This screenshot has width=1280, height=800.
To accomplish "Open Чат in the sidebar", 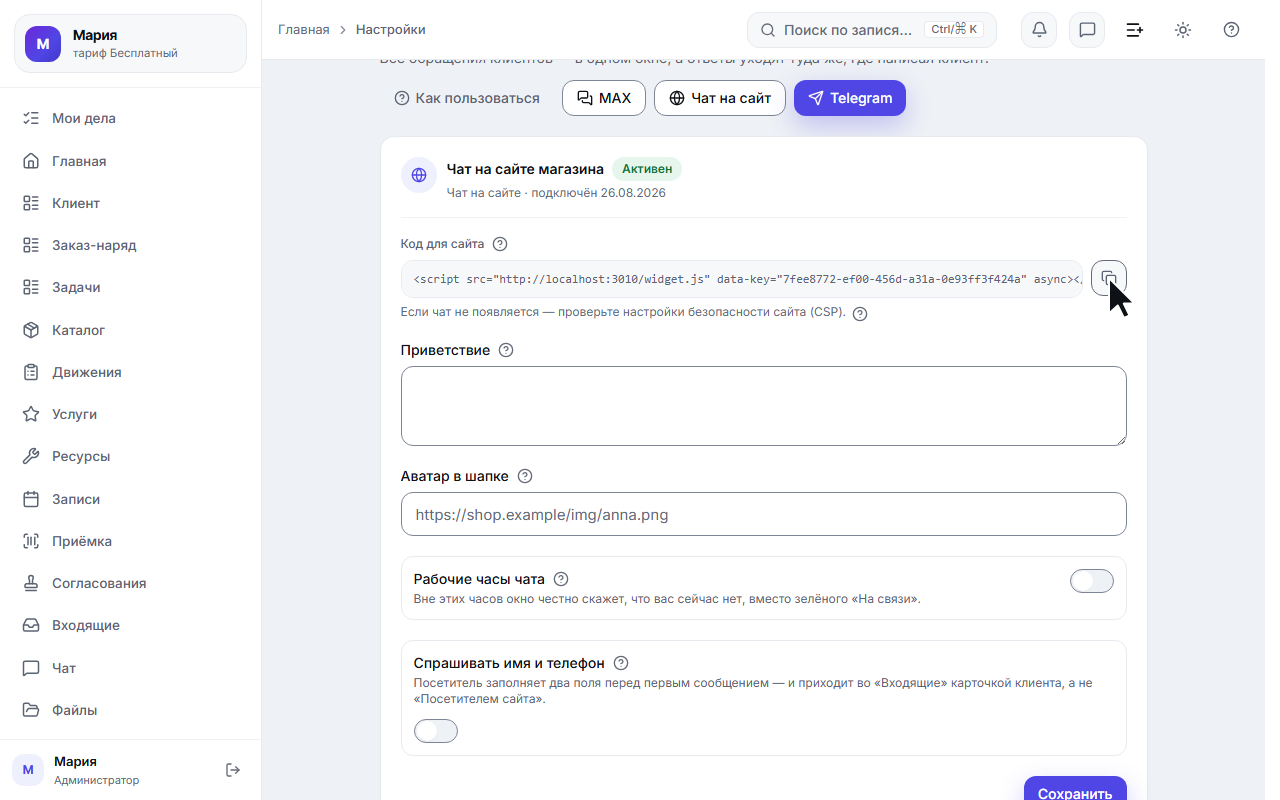I will (130, 668).
